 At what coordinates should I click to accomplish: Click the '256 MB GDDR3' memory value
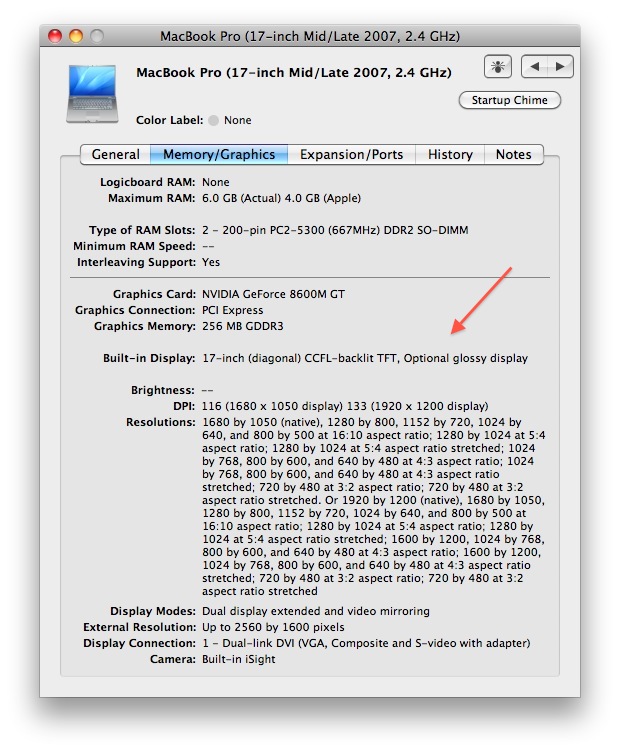(243, 326)
